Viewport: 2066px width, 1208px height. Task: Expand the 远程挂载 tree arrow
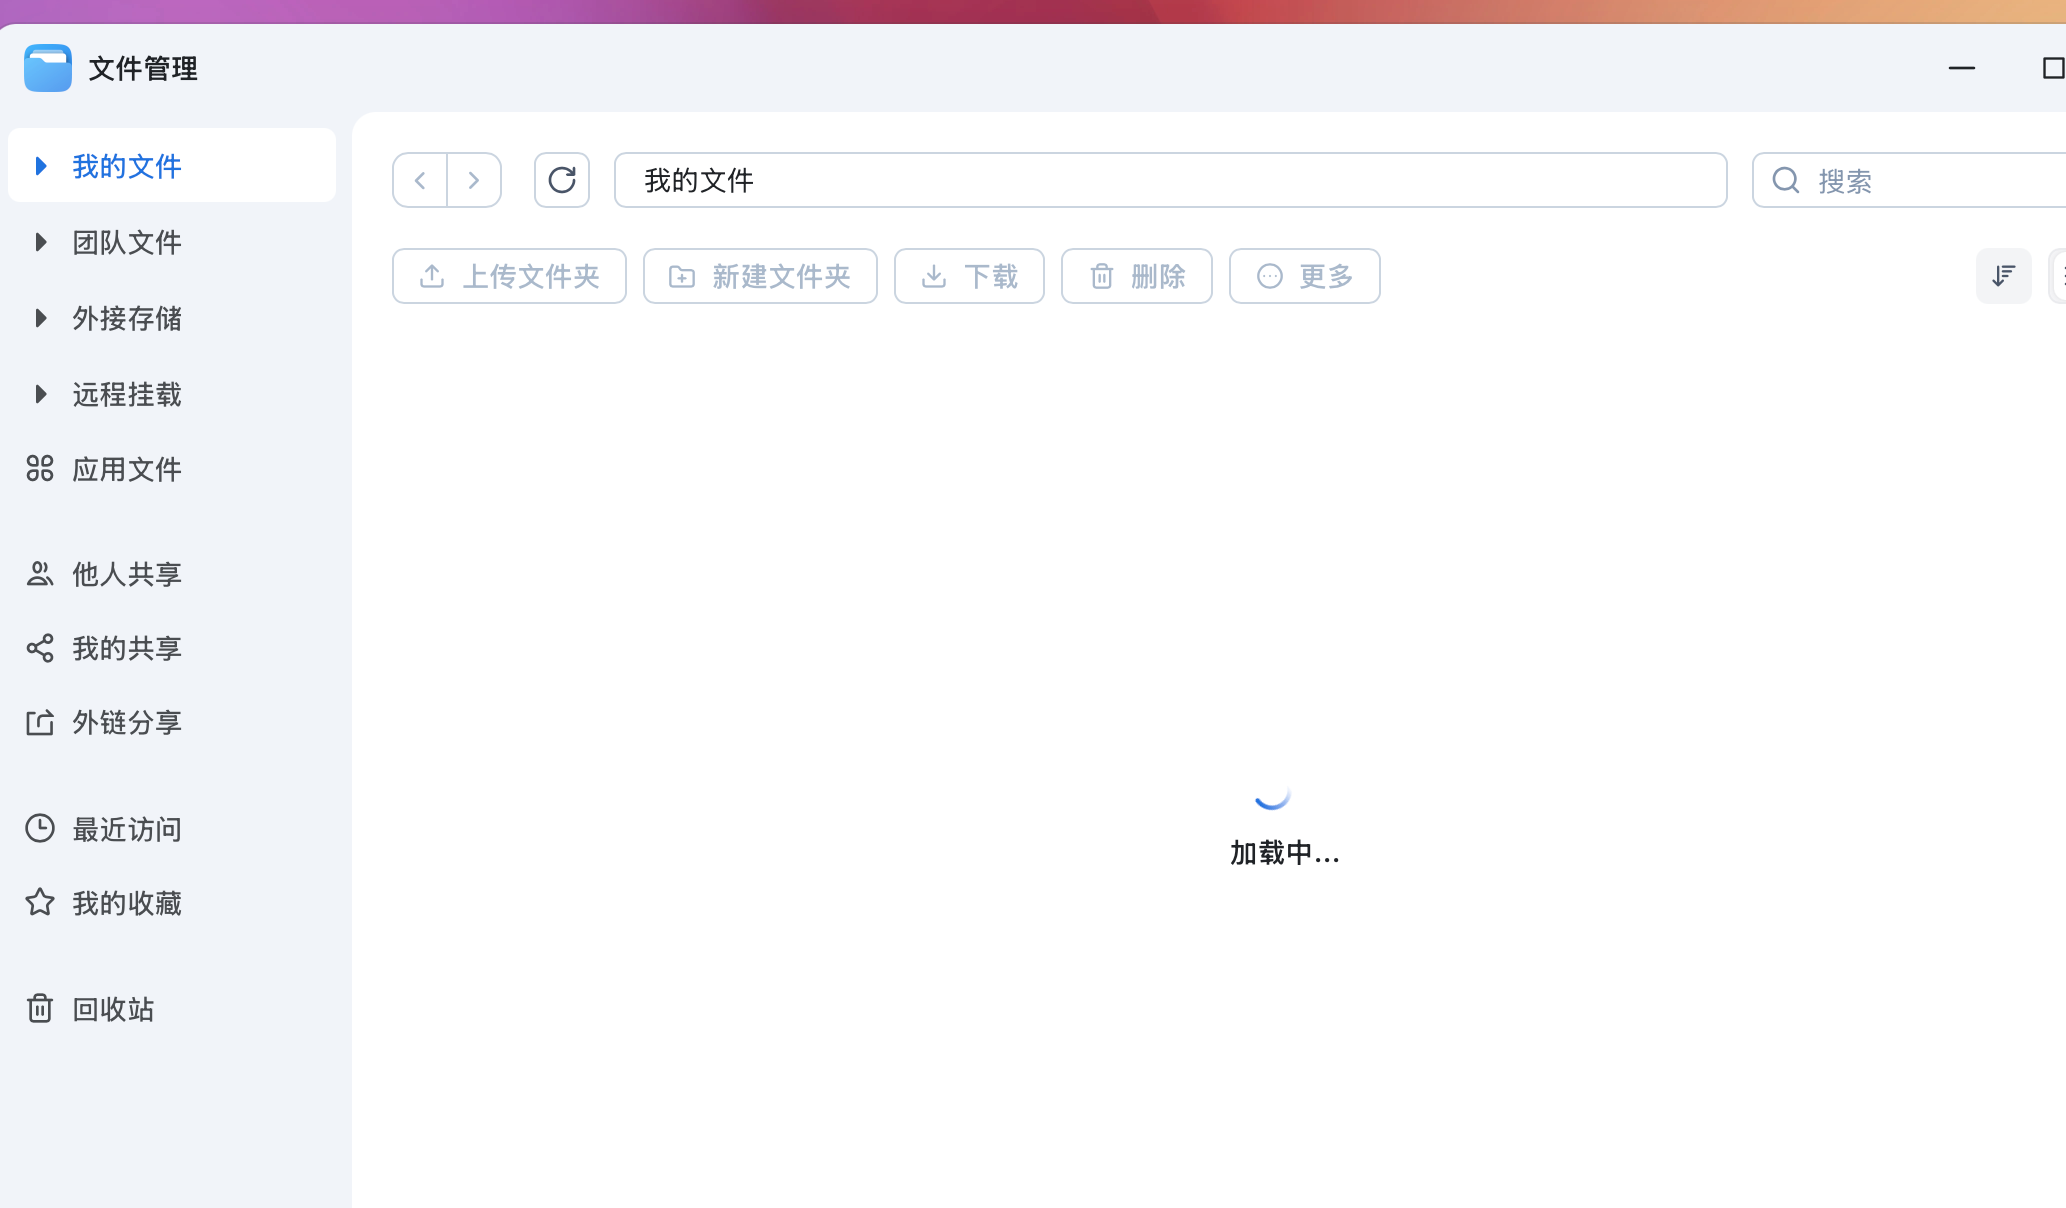tap(40, 394)
